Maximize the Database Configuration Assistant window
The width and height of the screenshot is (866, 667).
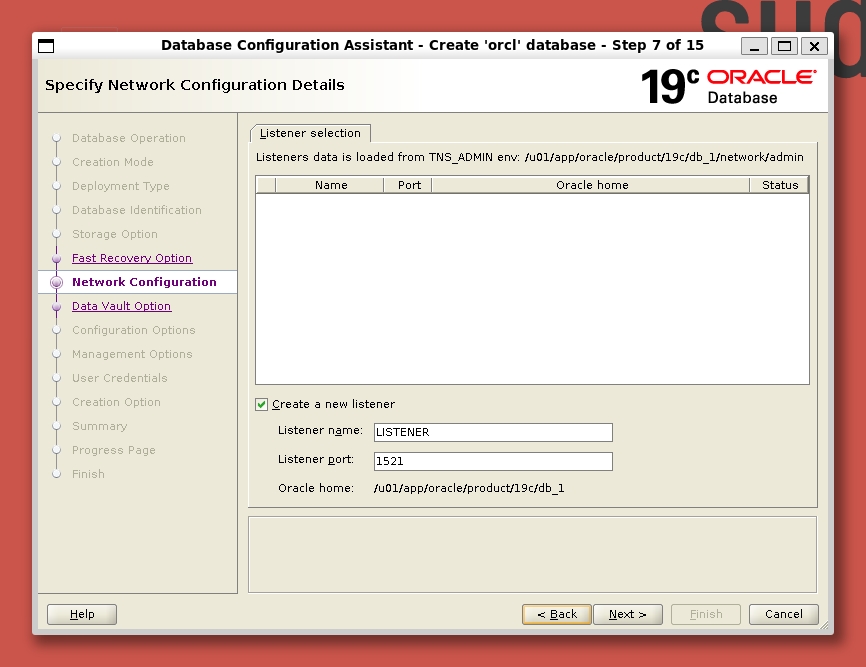tap(784, 46)
